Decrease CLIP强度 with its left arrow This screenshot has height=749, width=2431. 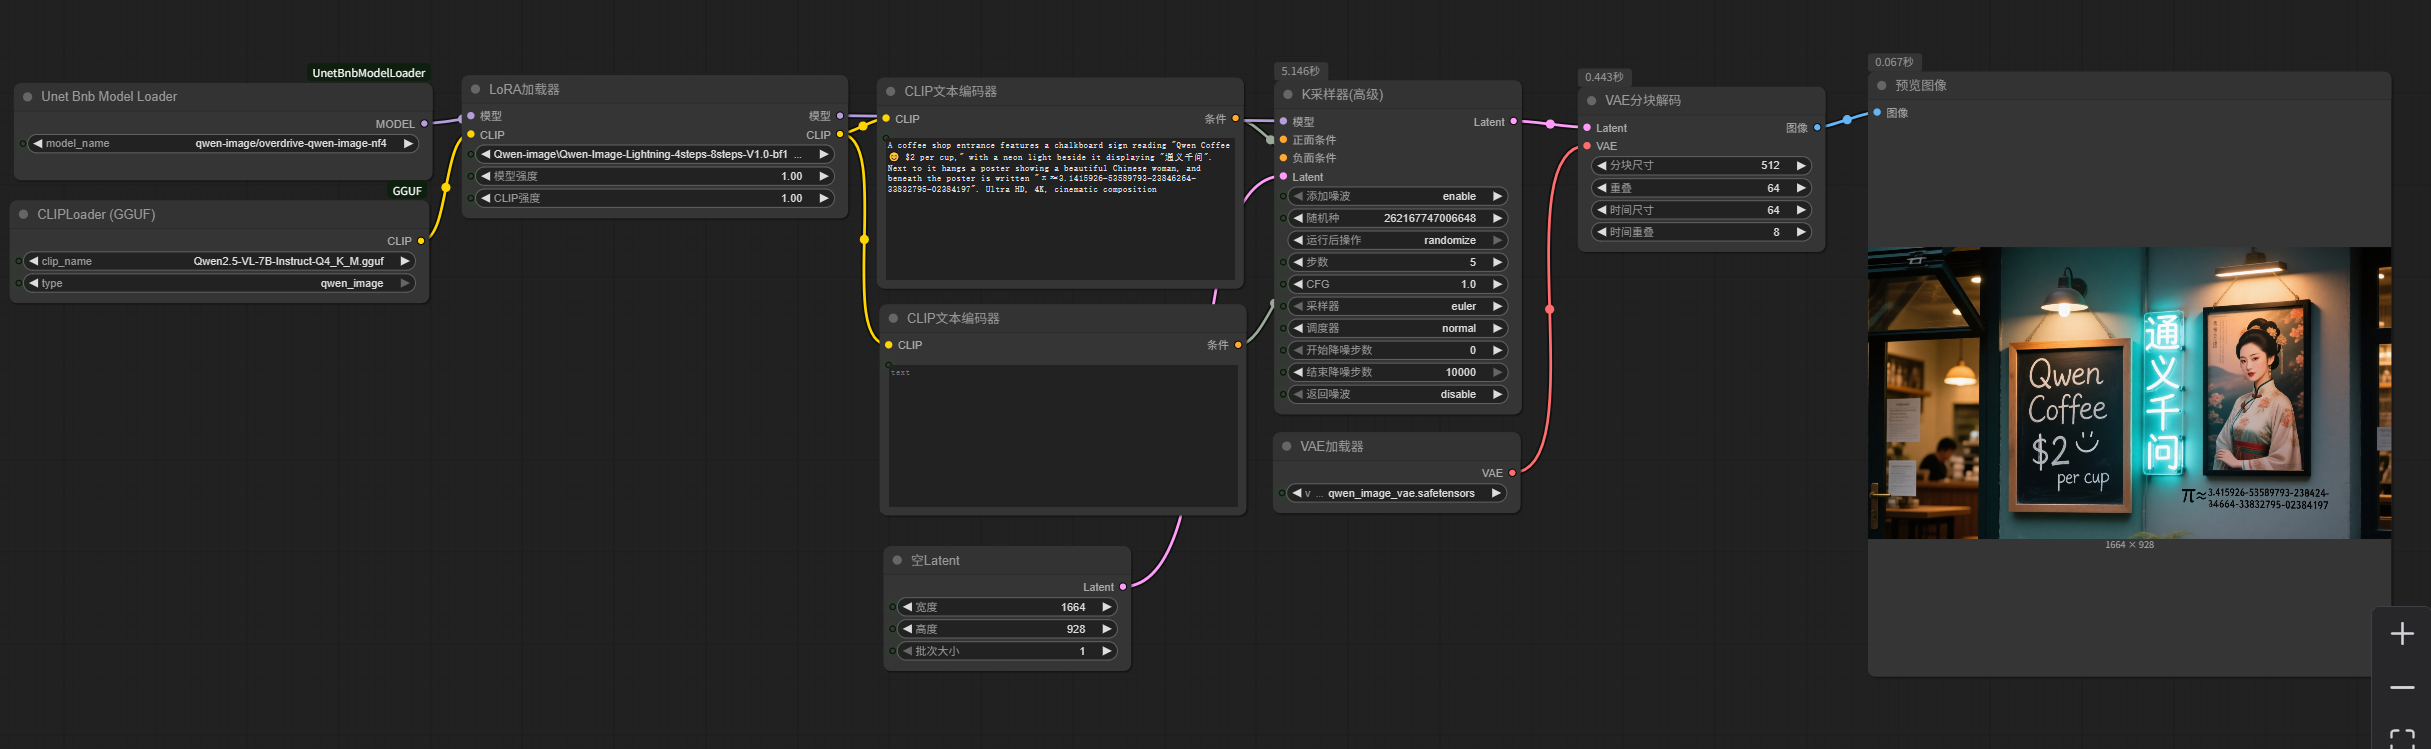click(485, 198)
